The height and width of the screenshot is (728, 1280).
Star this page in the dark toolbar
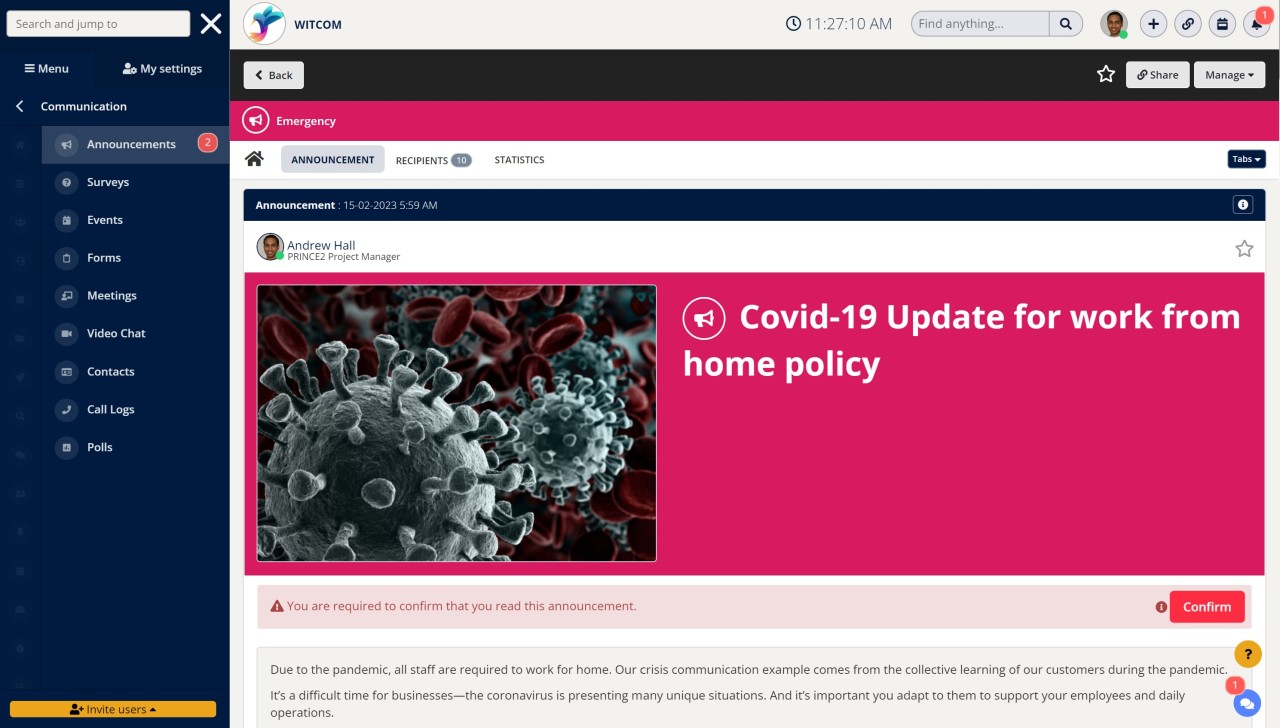(x=1105, y=73)
